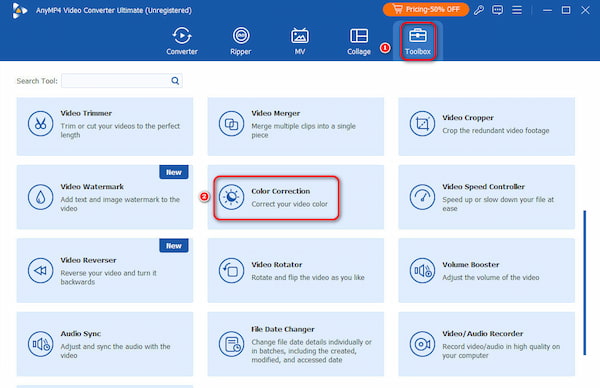Click 'Adjust the volume of the video' text
The width and height of the screenshot is (600, 388).
pyautogui.click(x=491, y=277)
